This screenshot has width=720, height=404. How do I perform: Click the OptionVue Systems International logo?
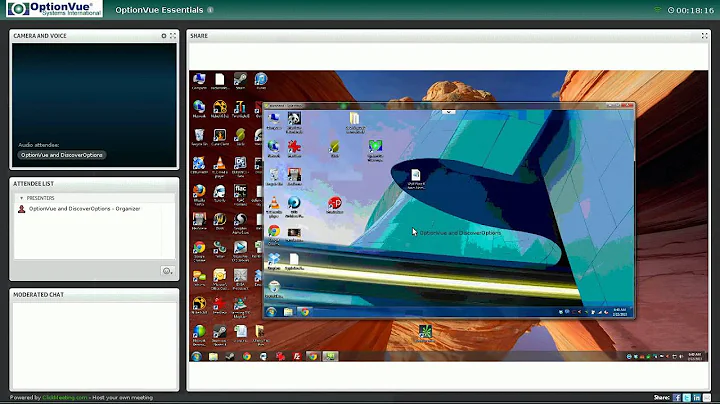(55, 9)
